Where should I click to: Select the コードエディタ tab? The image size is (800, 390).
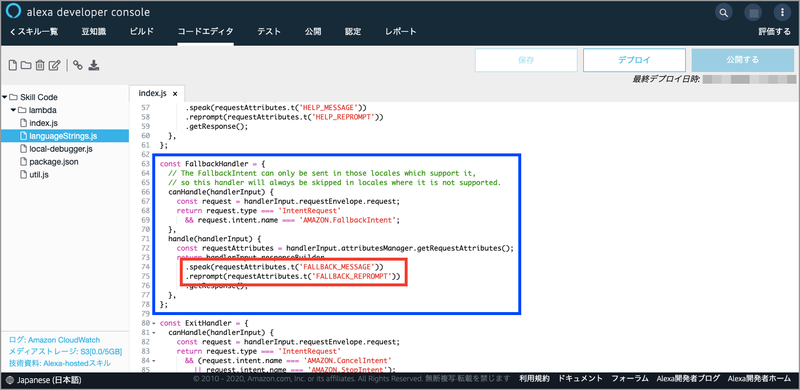tap(206, 32)
